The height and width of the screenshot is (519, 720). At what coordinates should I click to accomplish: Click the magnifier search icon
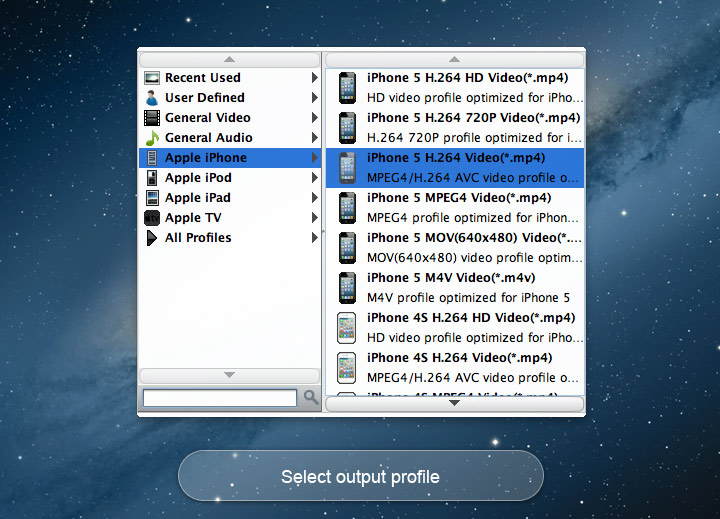coord(311,397)
